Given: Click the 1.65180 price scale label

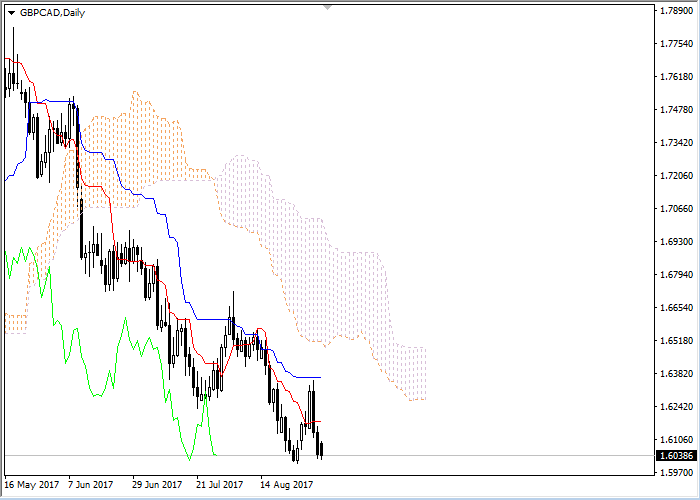Looking at the screenshot, I should pyautogui.click(x=677, y=341).
